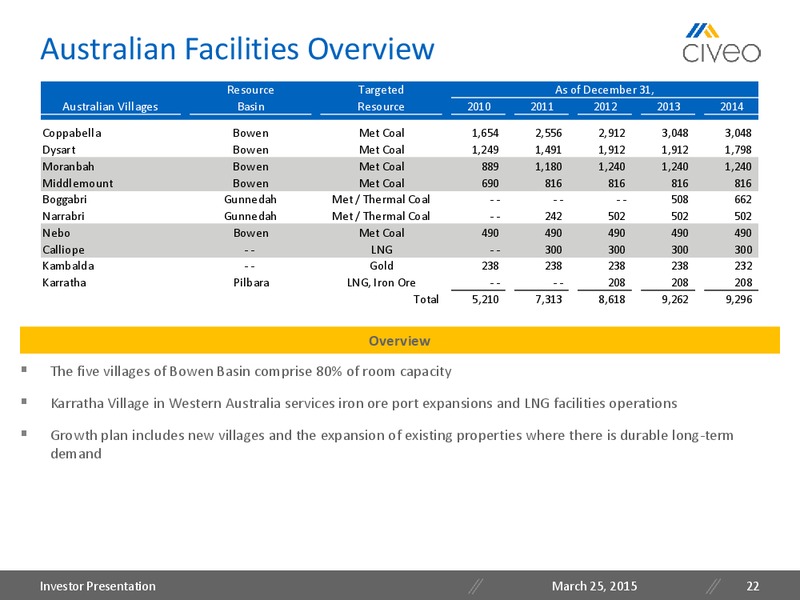Click the 'LNG, Iron Ore' resource cell
Image resolution: width=800 pixels, height=600 pixels.
click(381, 283)
